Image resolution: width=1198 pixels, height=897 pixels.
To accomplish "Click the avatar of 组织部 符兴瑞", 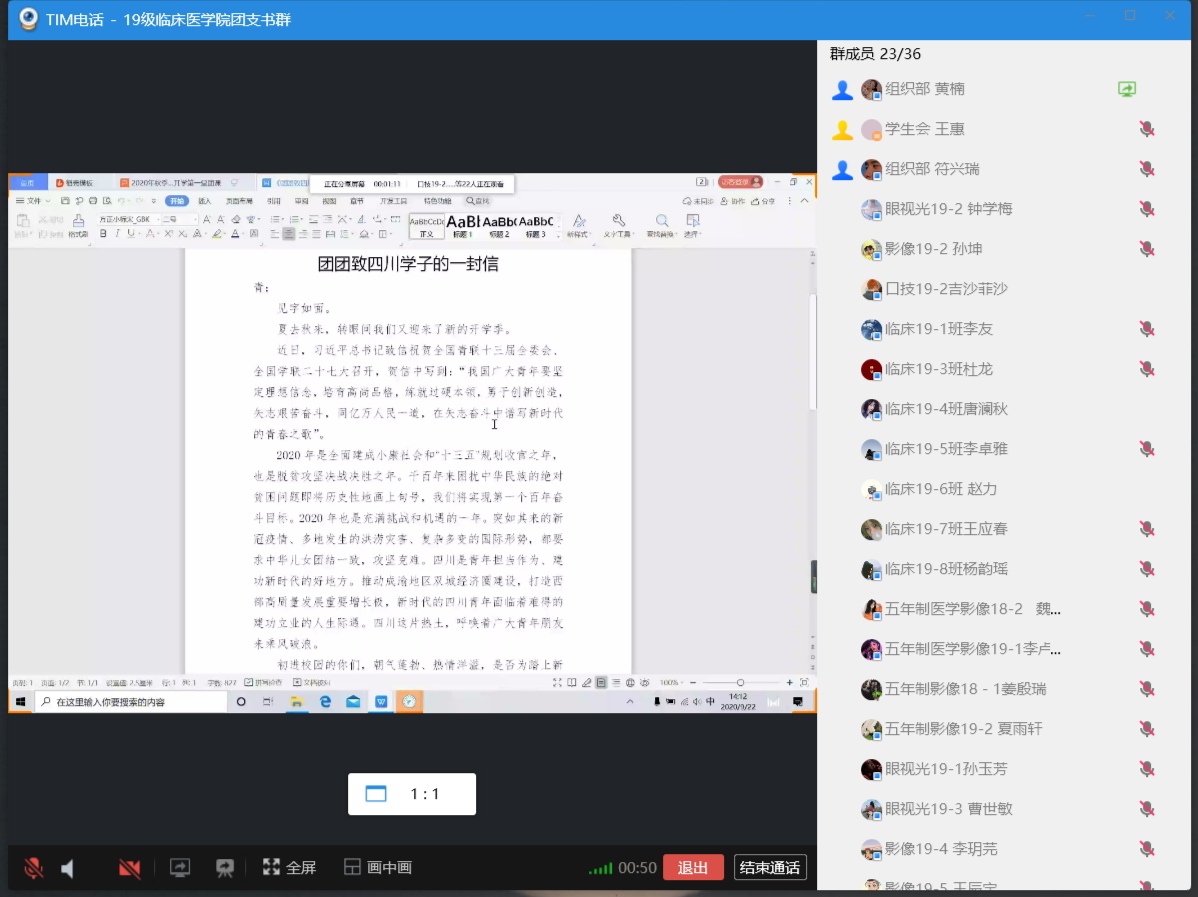I will pos(871,169).
